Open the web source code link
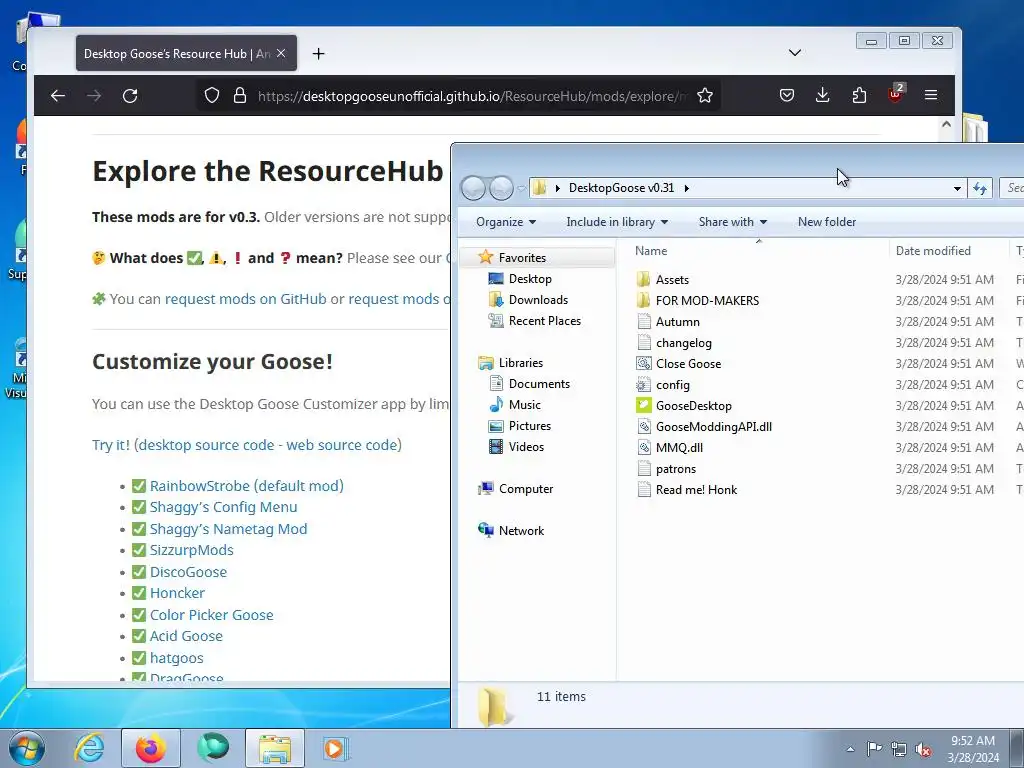 tap(342, 445)
